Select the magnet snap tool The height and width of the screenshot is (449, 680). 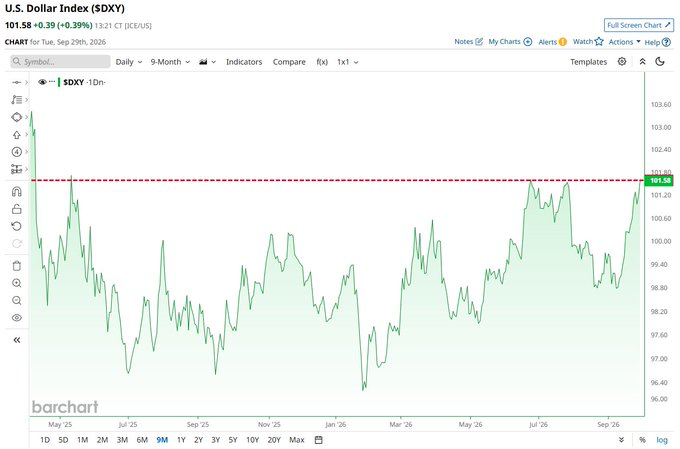click(16, 191)
